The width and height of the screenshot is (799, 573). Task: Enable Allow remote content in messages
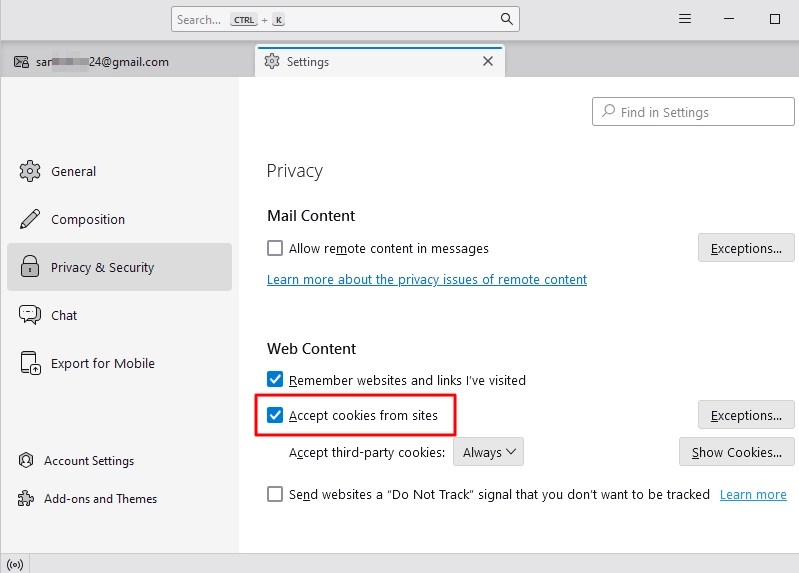coord(275,248)
